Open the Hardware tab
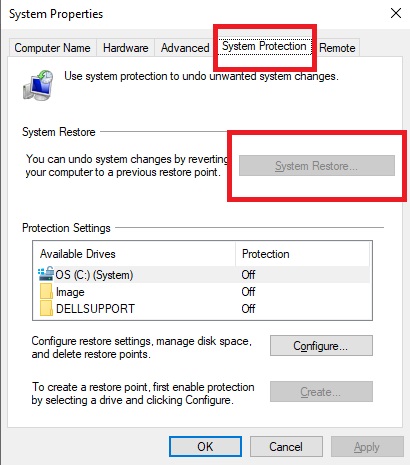Screen dimensions: 410x465 click(x=126, y=48)
